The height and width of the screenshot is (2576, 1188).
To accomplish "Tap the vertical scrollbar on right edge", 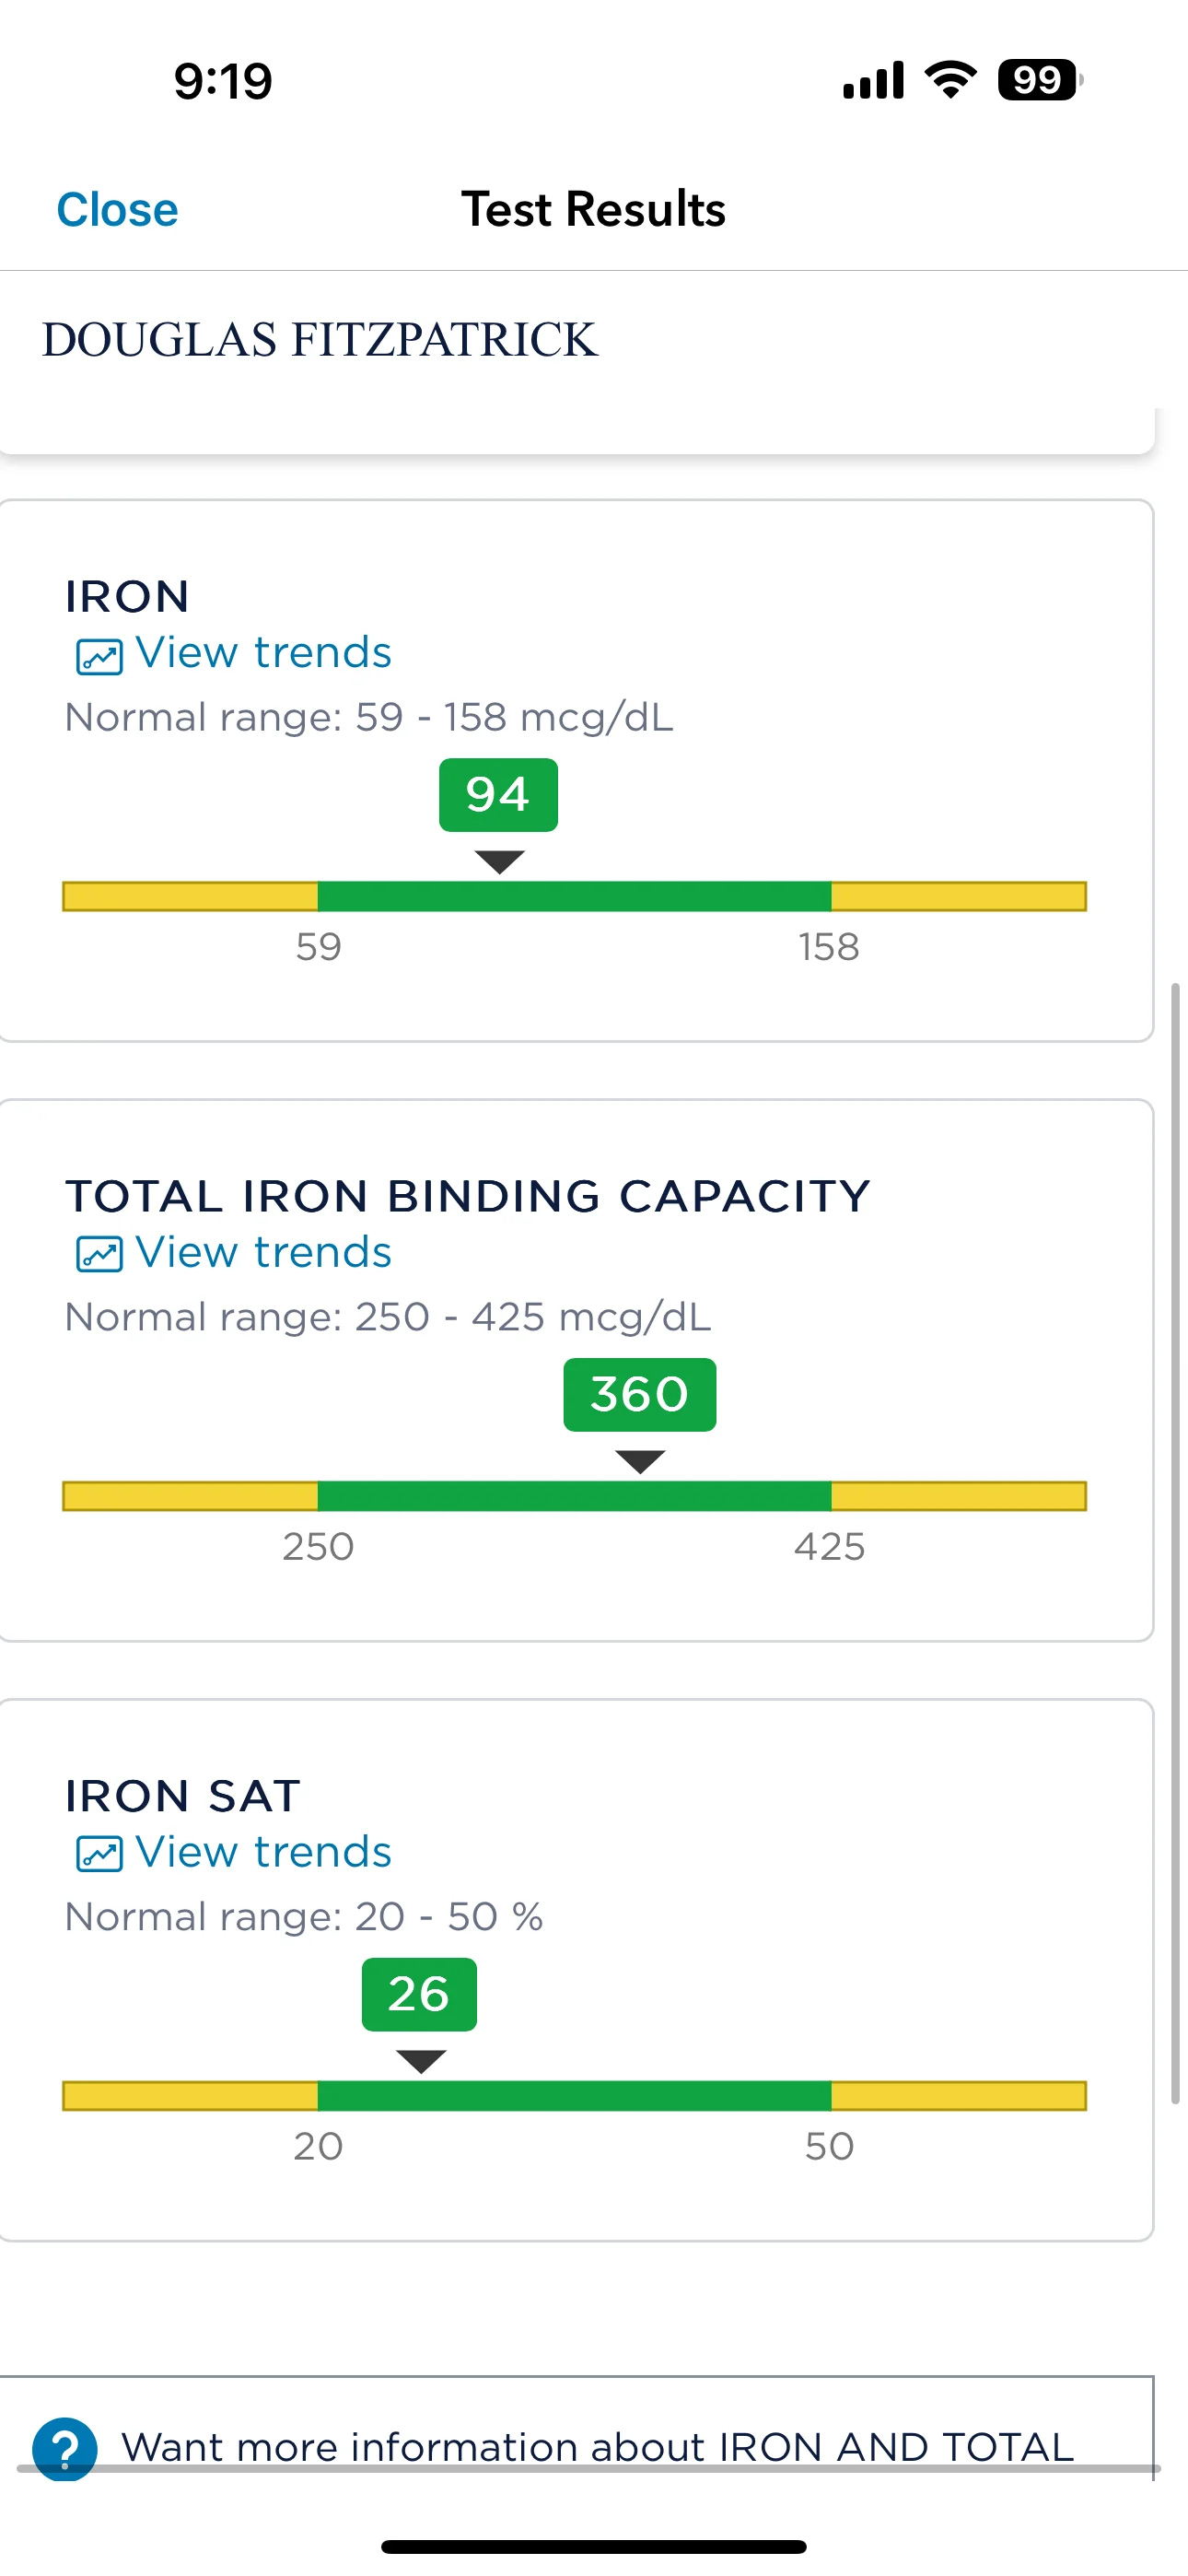I will pyautogui.click(x=1175, y=1540).
